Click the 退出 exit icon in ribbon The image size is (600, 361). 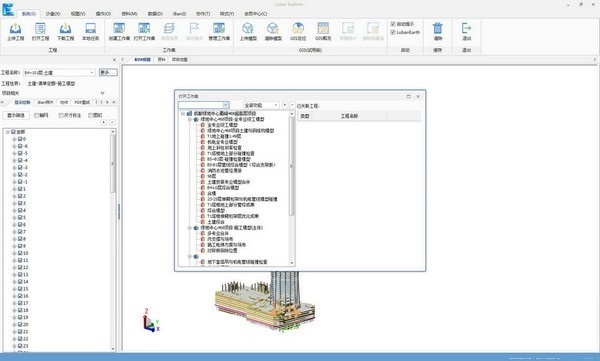[x=466, y=31]
